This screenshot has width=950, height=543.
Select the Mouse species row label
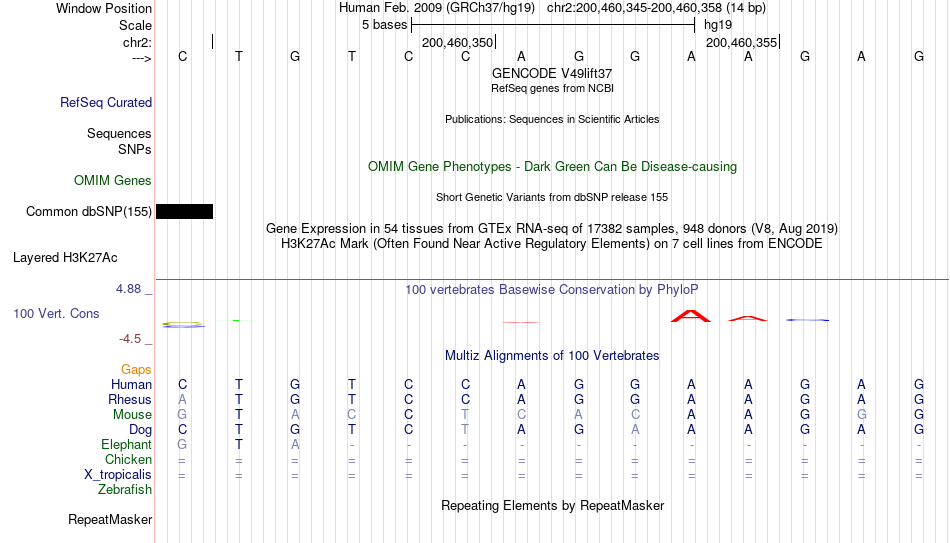coord(132,415)
